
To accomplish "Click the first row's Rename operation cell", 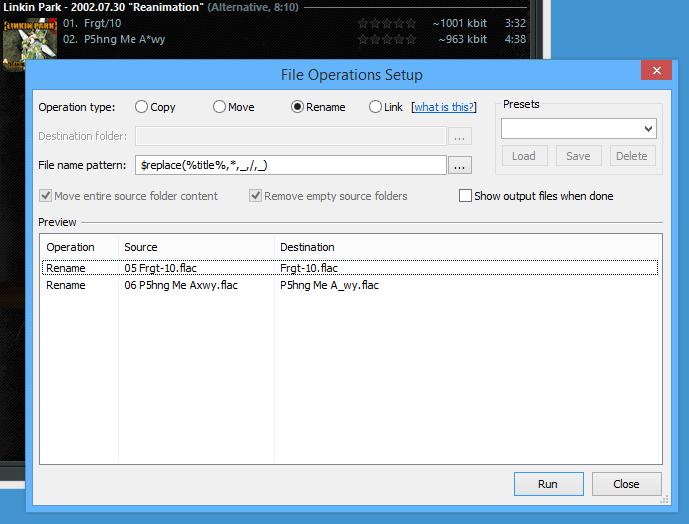I will (x=66, y=268).
